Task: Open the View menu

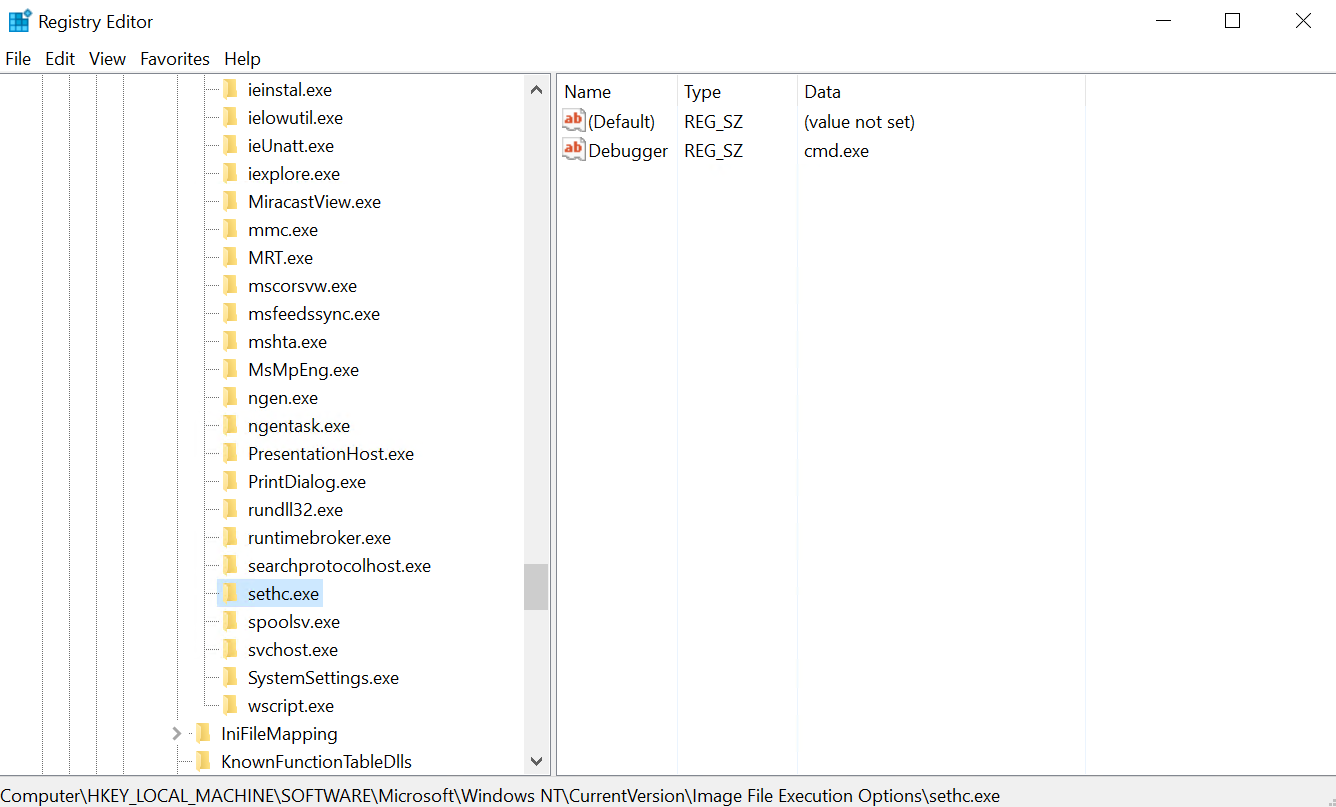Action: coord(107,59)
